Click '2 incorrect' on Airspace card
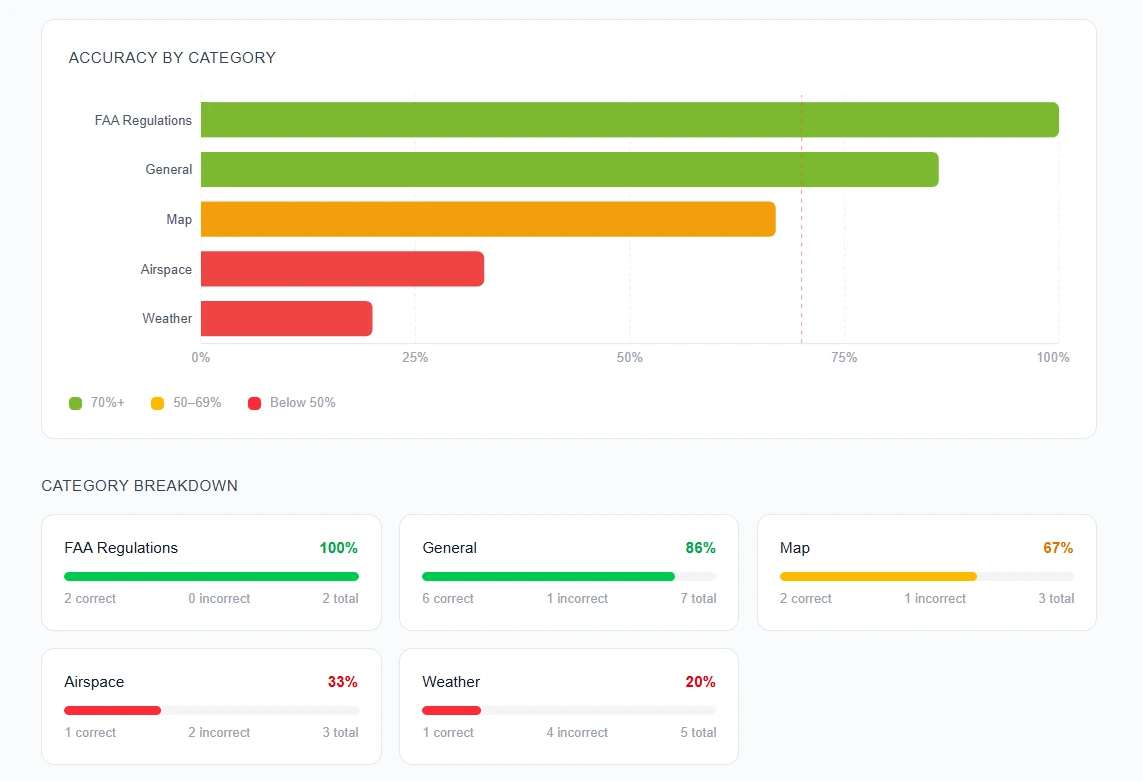 pyautogui.click(x=219, y=732)
